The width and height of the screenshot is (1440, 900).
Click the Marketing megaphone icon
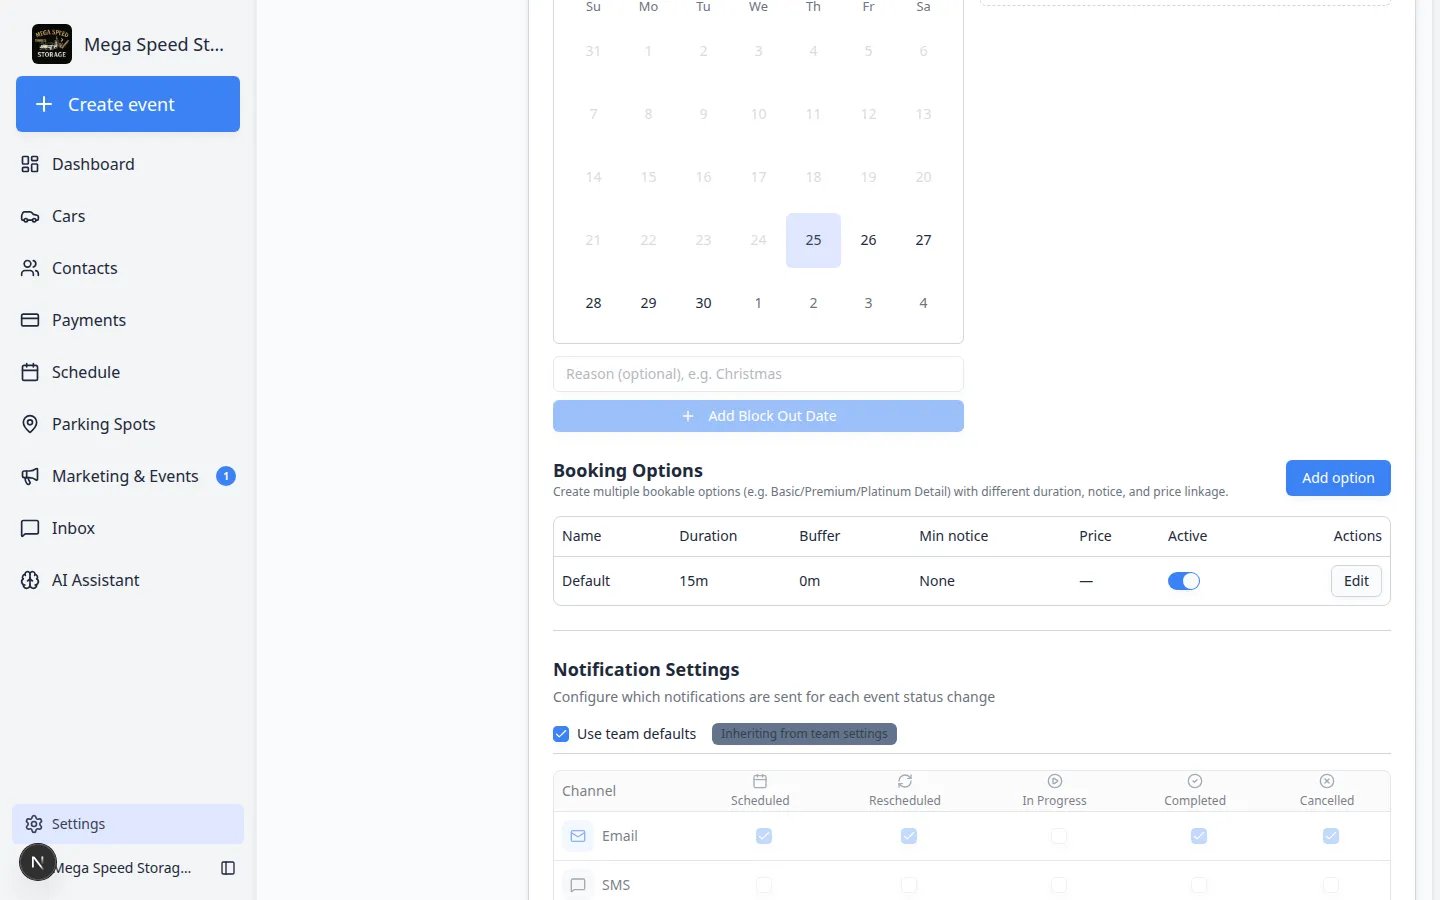(30, 476)
